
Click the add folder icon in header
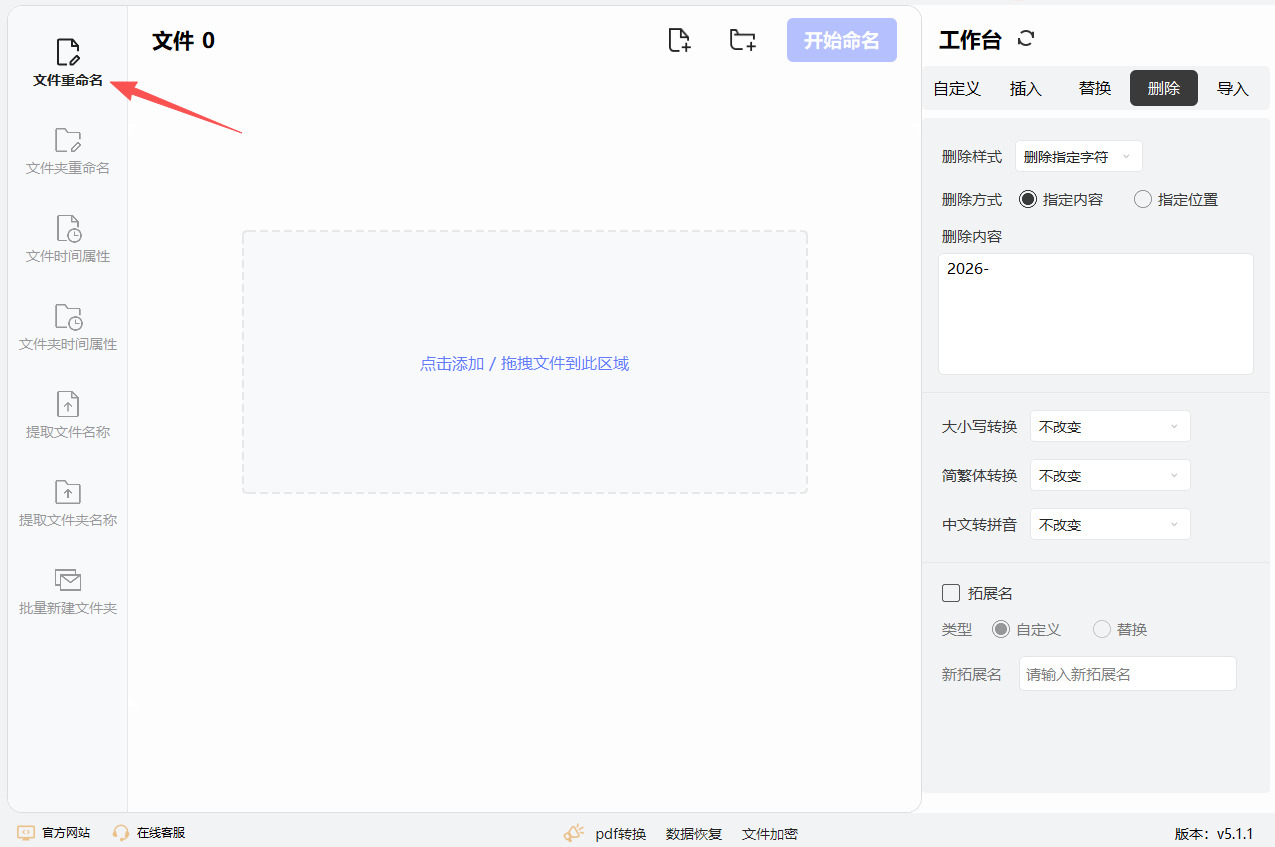742,40
